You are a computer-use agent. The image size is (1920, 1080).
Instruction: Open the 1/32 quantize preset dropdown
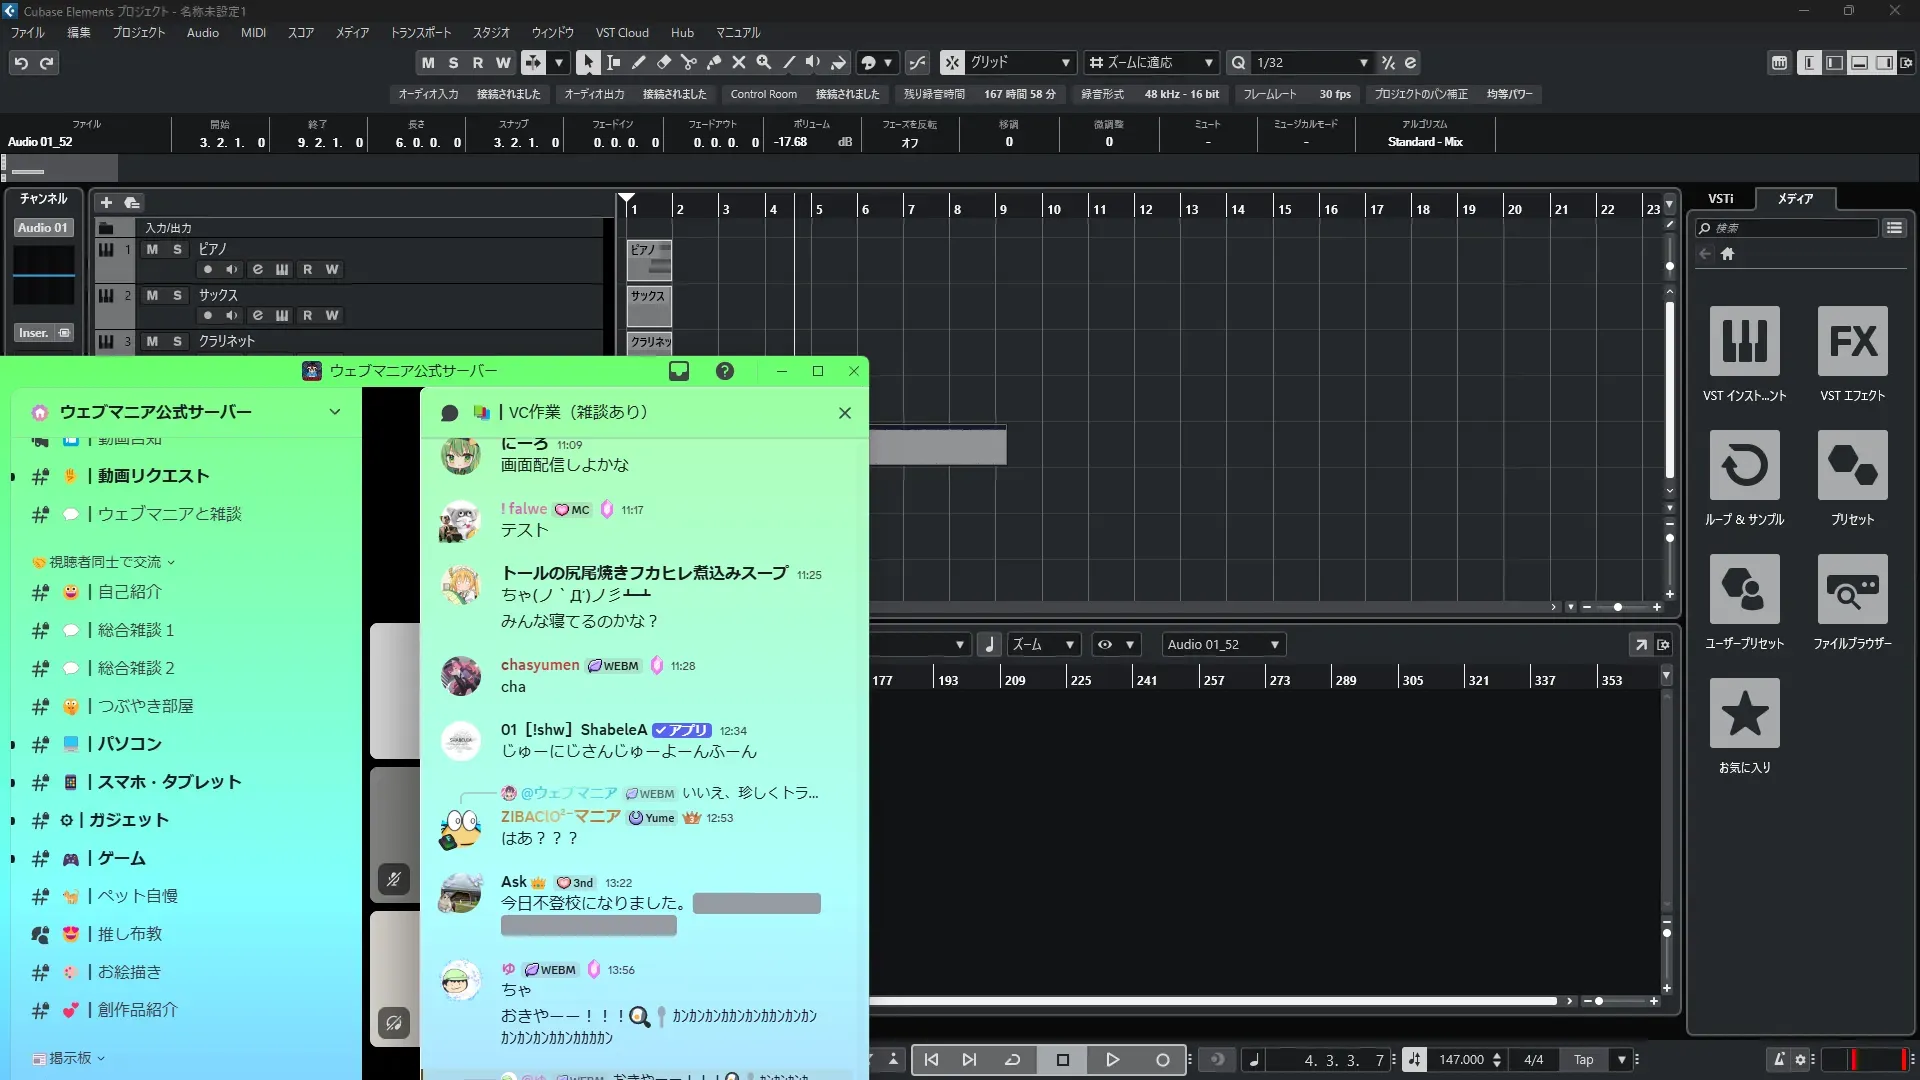pos(1312,62)
